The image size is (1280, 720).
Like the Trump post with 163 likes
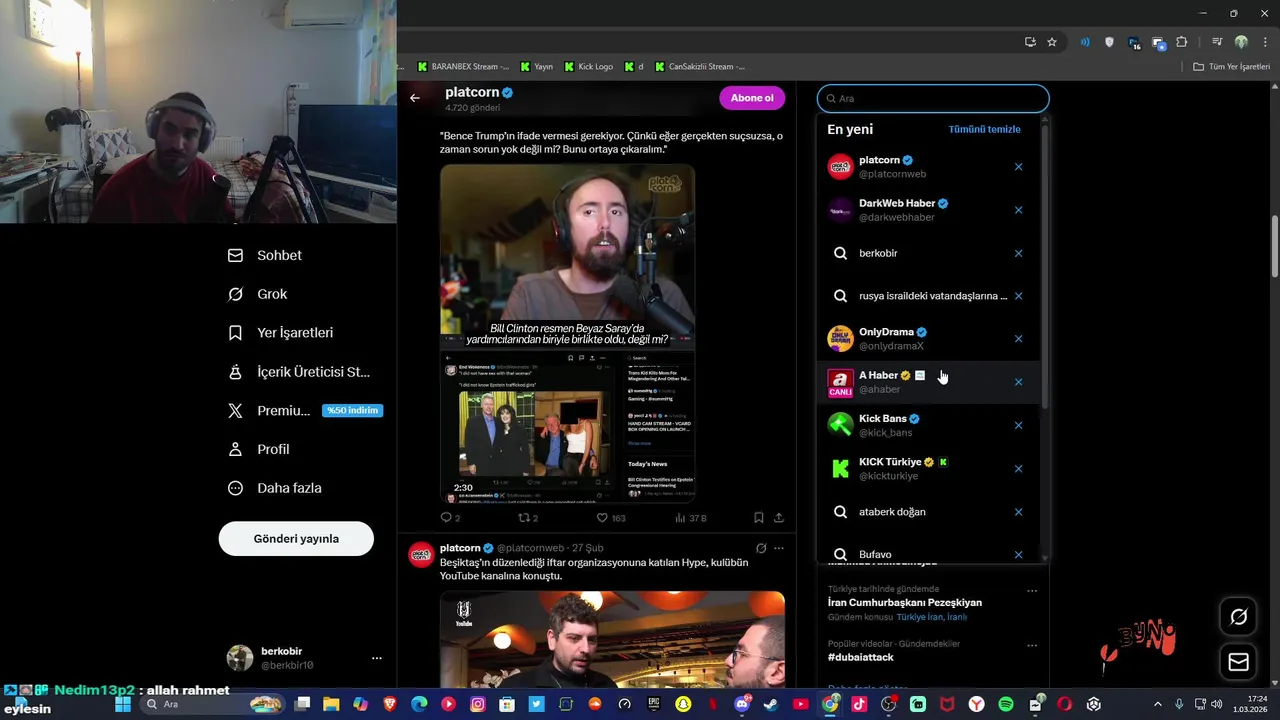coord(610,518)
